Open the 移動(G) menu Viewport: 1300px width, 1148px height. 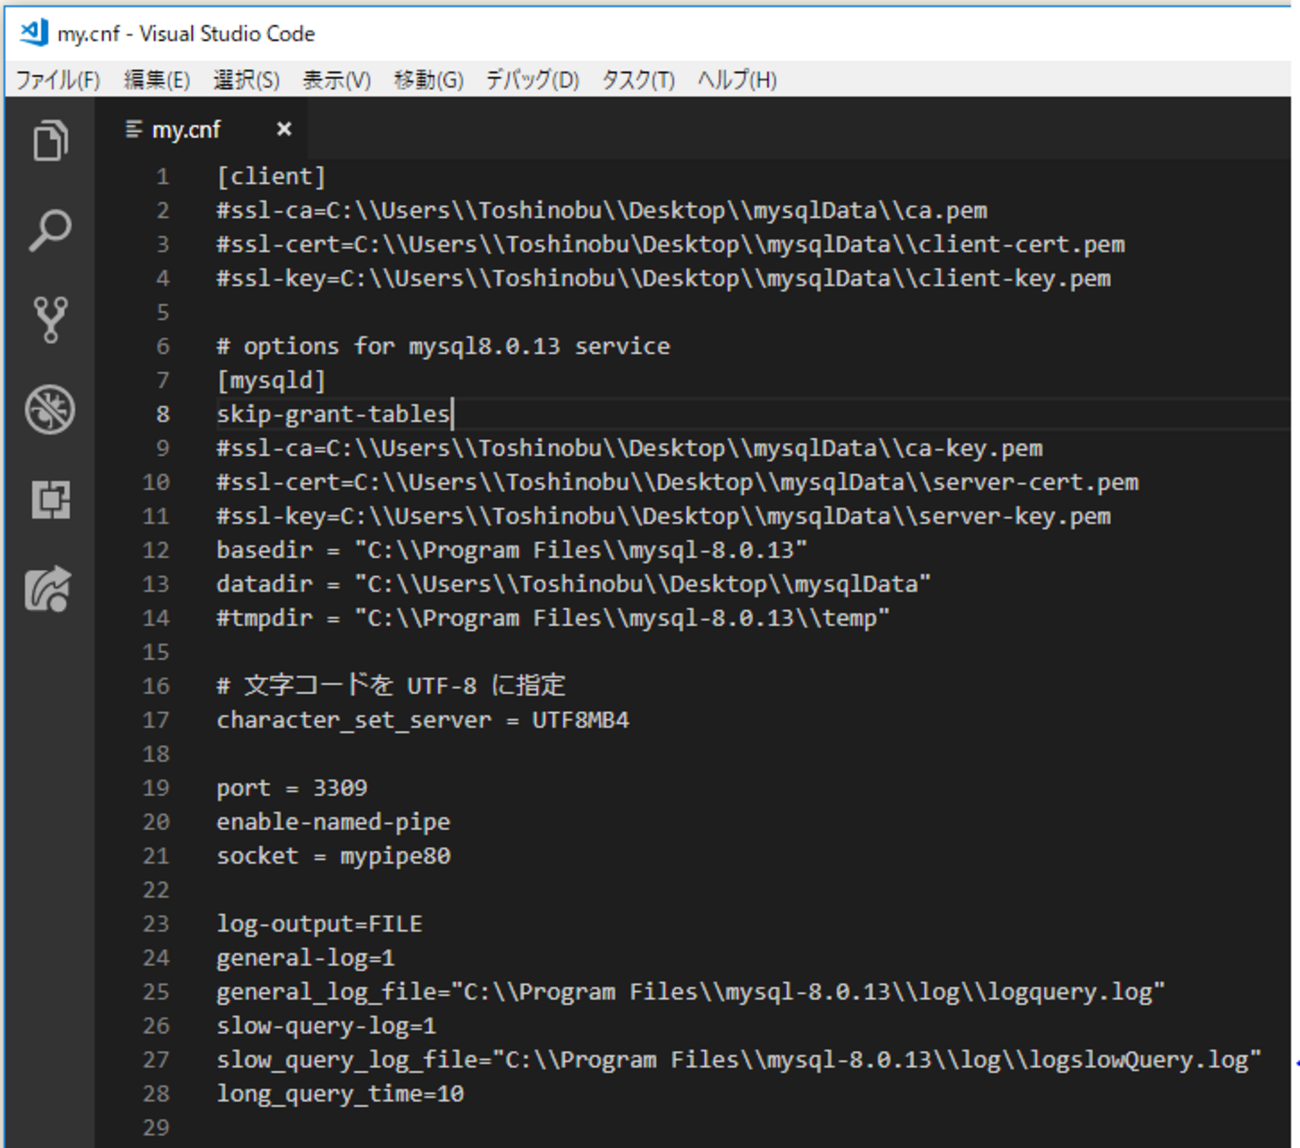click(428, 80)
